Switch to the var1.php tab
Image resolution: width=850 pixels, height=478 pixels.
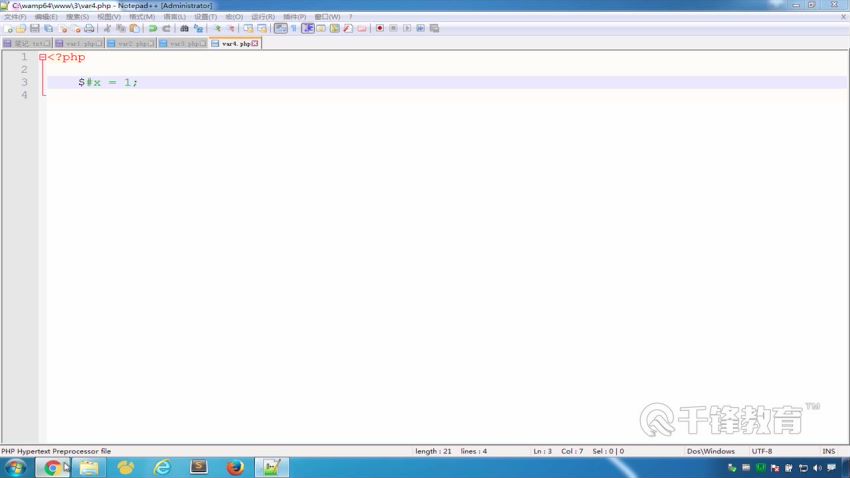pos(79,43)
